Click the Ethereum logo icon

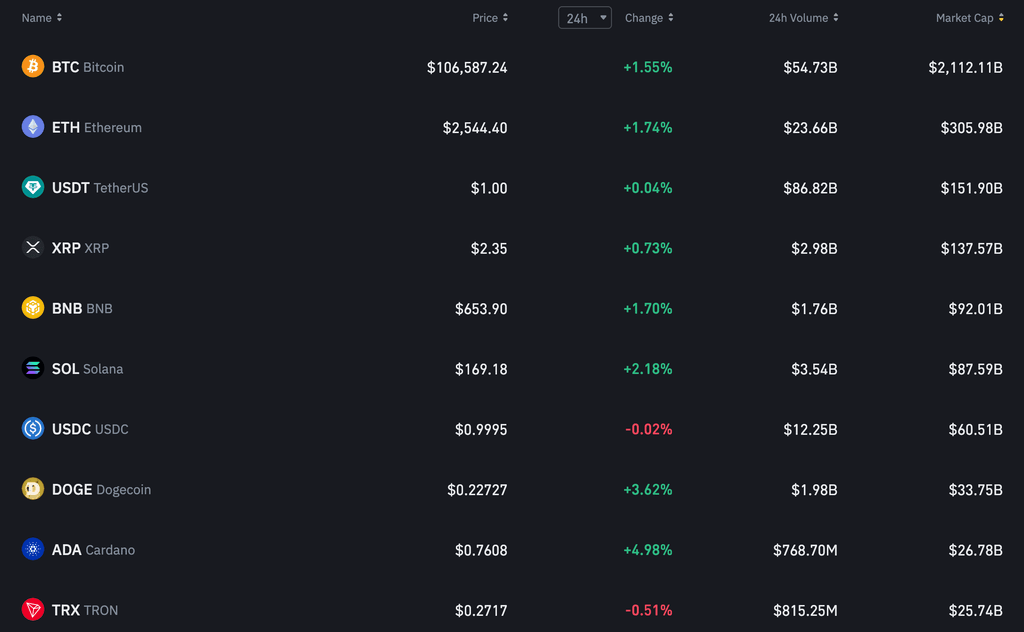point(32,127)
